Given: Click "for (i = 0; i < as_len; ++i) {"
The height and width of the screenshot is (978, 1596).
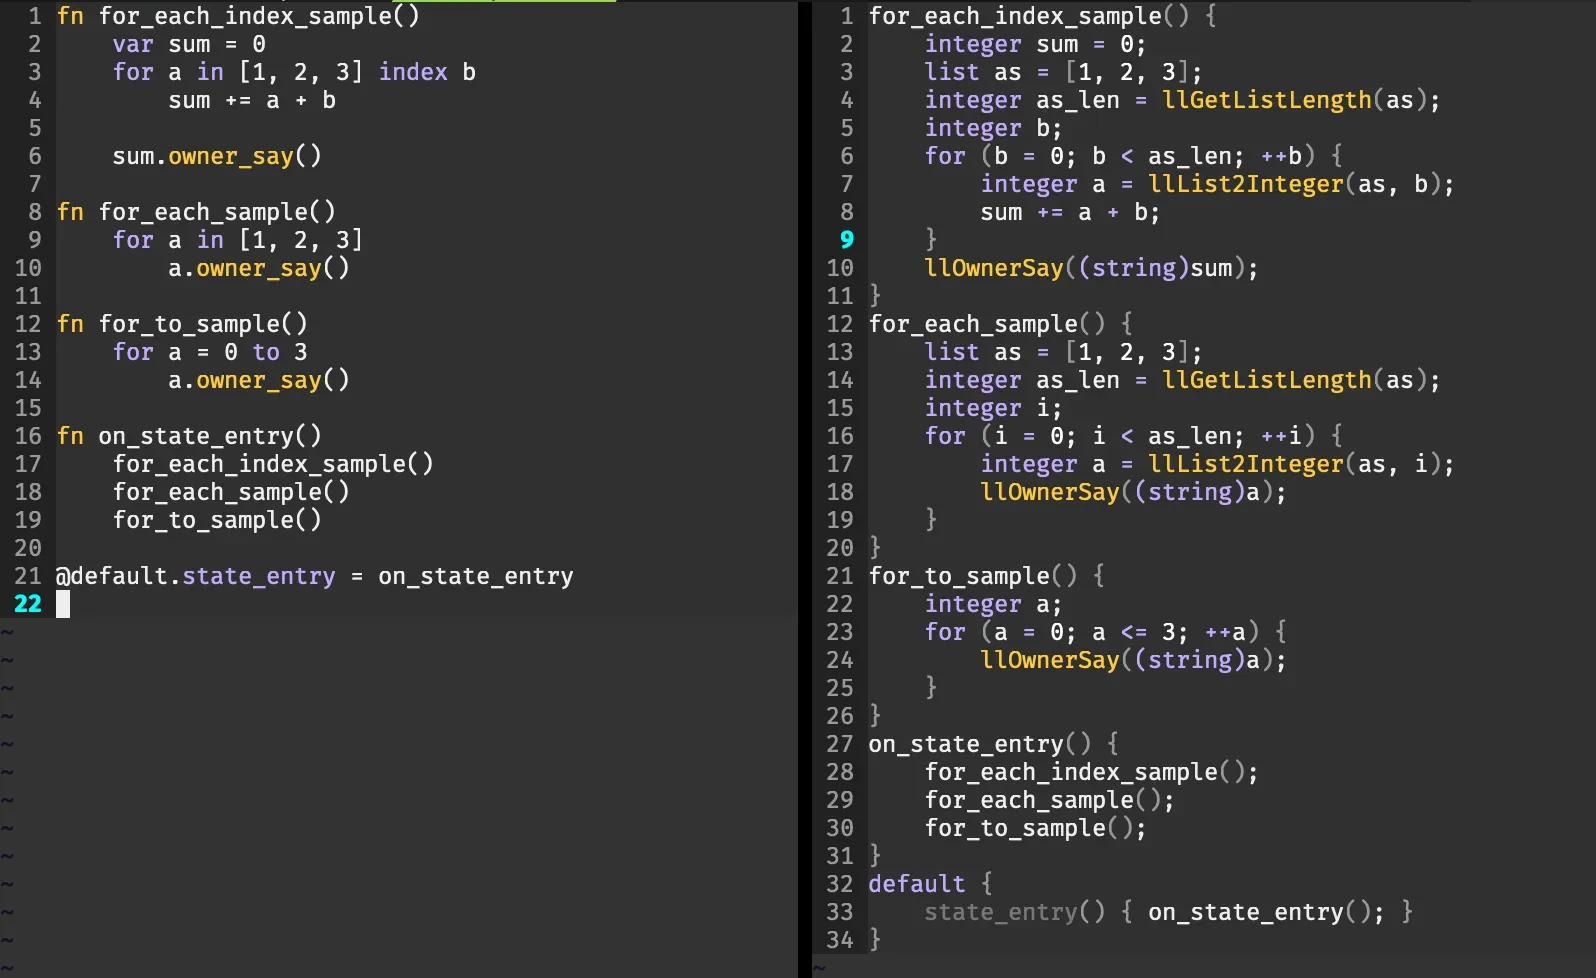Looking at the screenshot, I should pyautogui.click(x=1134, y=436).
